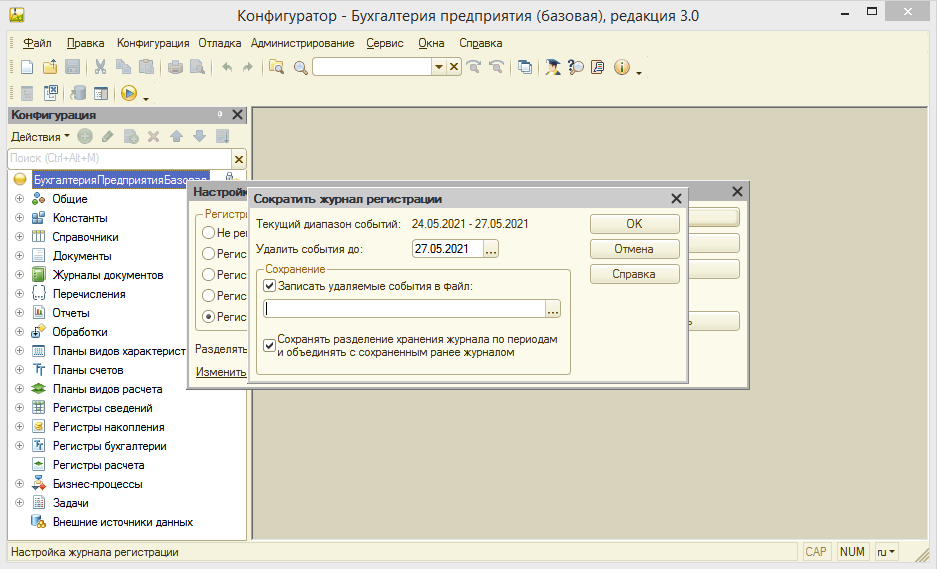Open the Конфигурация menu
The width and height of the screenshot is (937, 569).
153,43
